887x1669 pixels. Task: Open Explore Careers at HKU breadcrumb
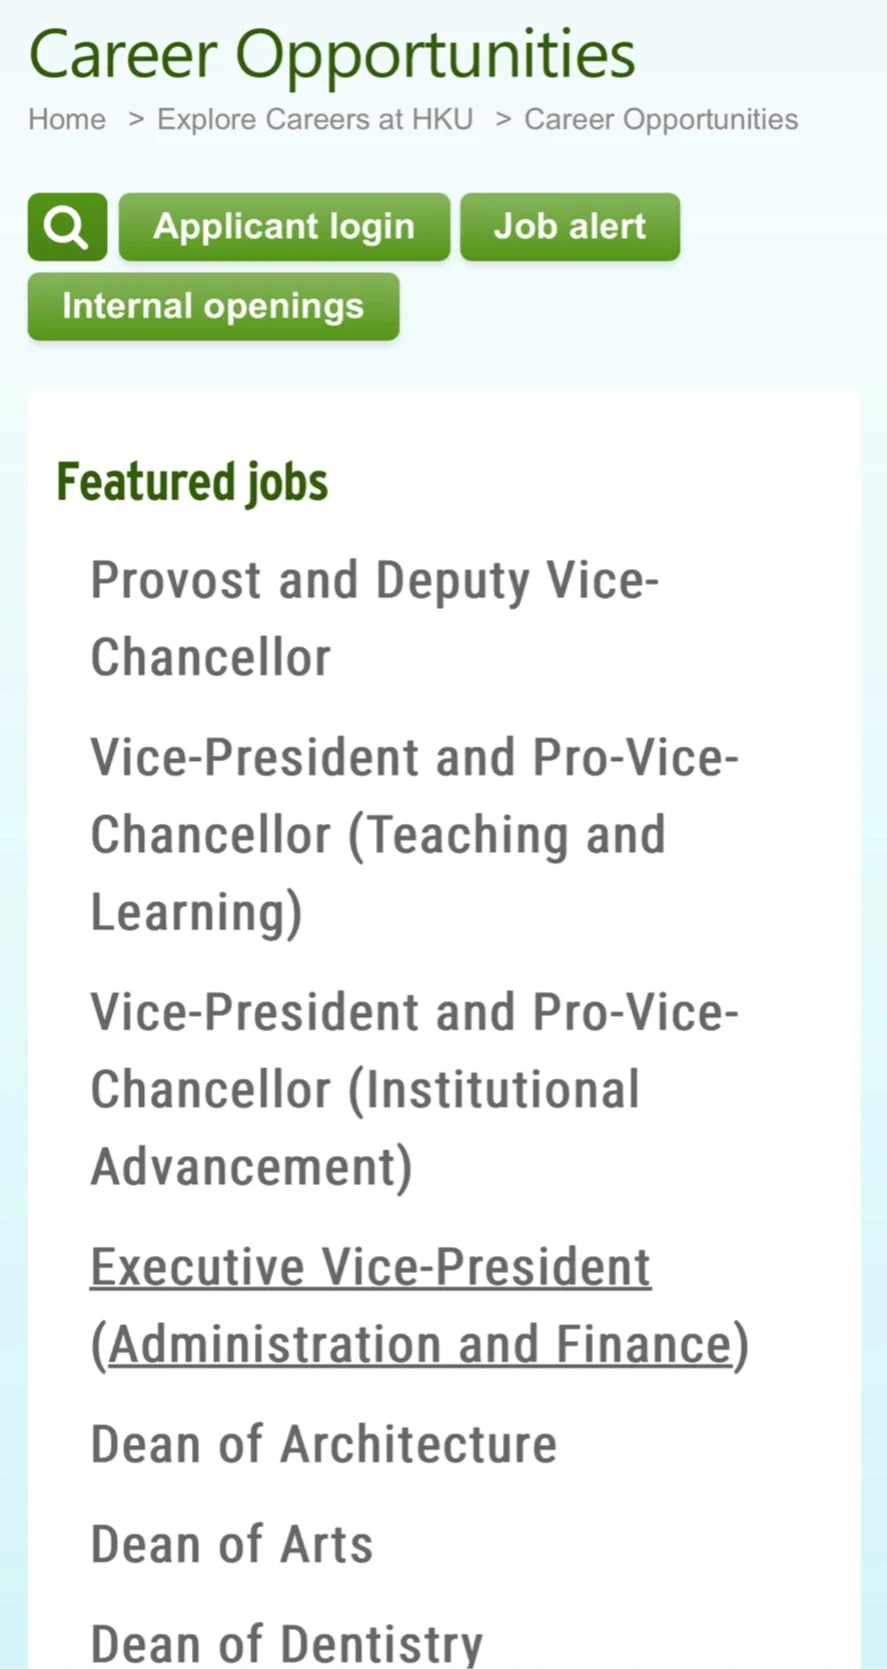[x=315, y=119]
